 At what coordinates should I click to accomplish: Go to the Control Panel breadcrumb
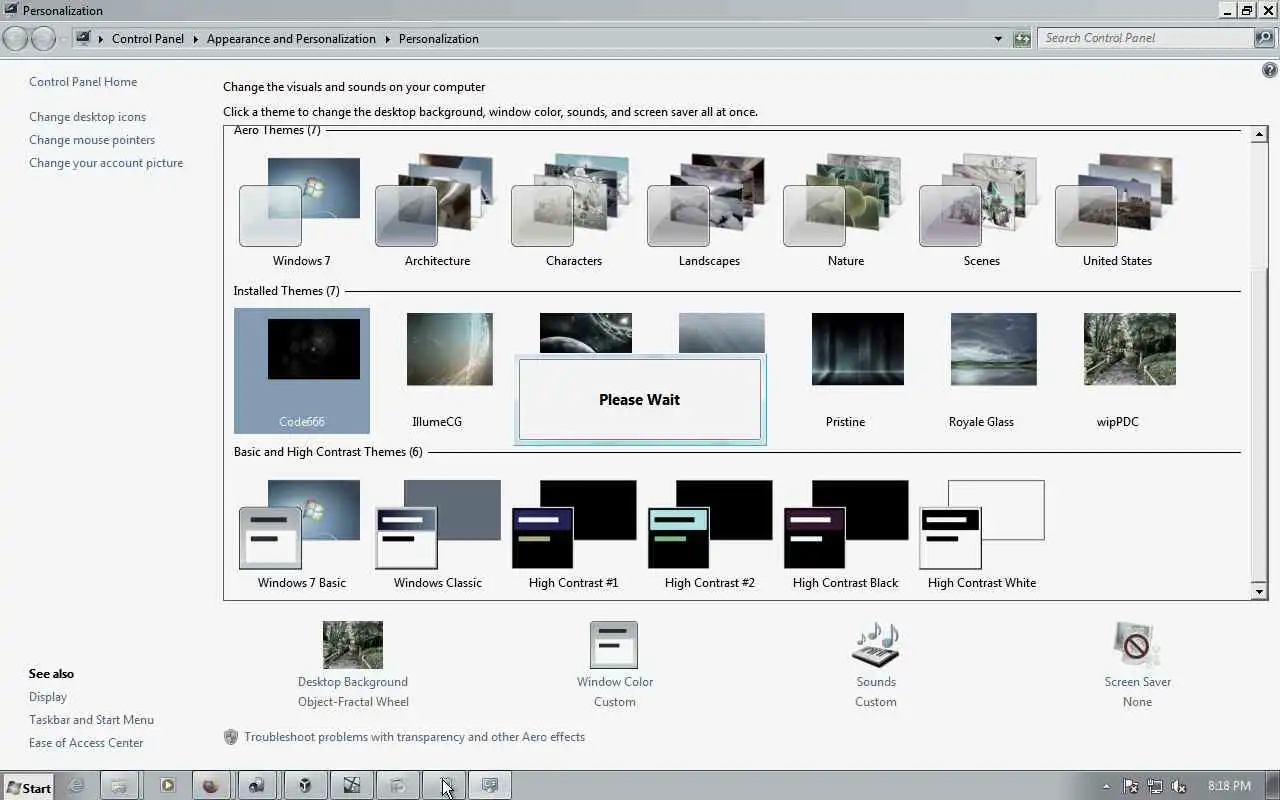(x=148, y=39)
